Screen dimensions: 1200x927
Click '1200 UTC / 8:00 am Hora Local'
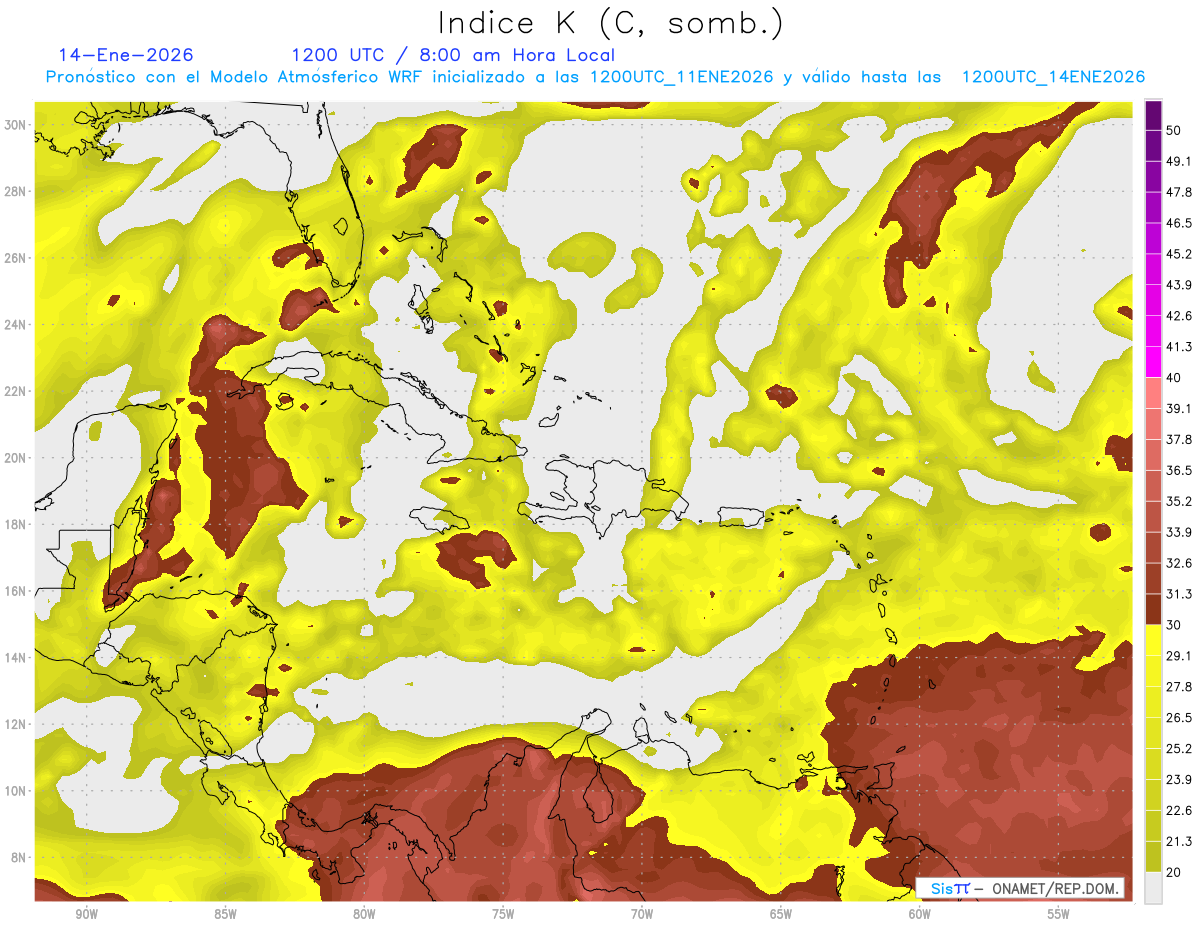[x=453, y=55]
